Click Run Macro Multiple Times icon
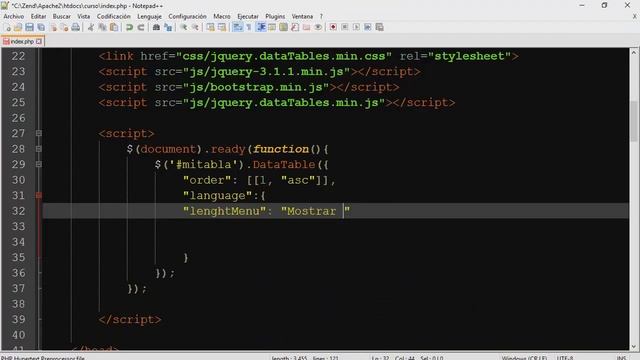The height and width of the screenshot is (360, 640). (367, 27)
